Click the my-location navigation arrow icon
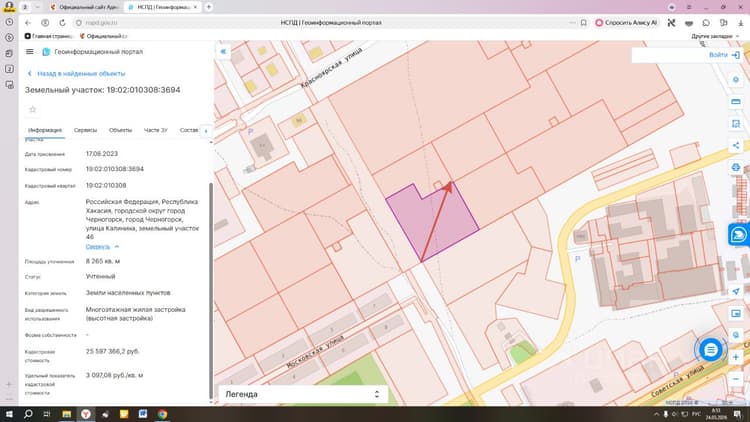Viewport: 750px width, 422px height. click(x=736, y=291)
